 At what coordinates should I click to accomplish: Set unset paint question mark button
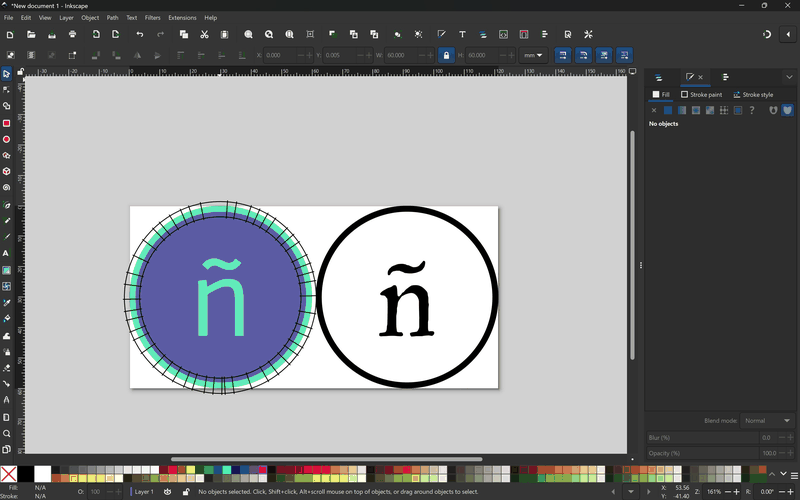click(752, 110)
